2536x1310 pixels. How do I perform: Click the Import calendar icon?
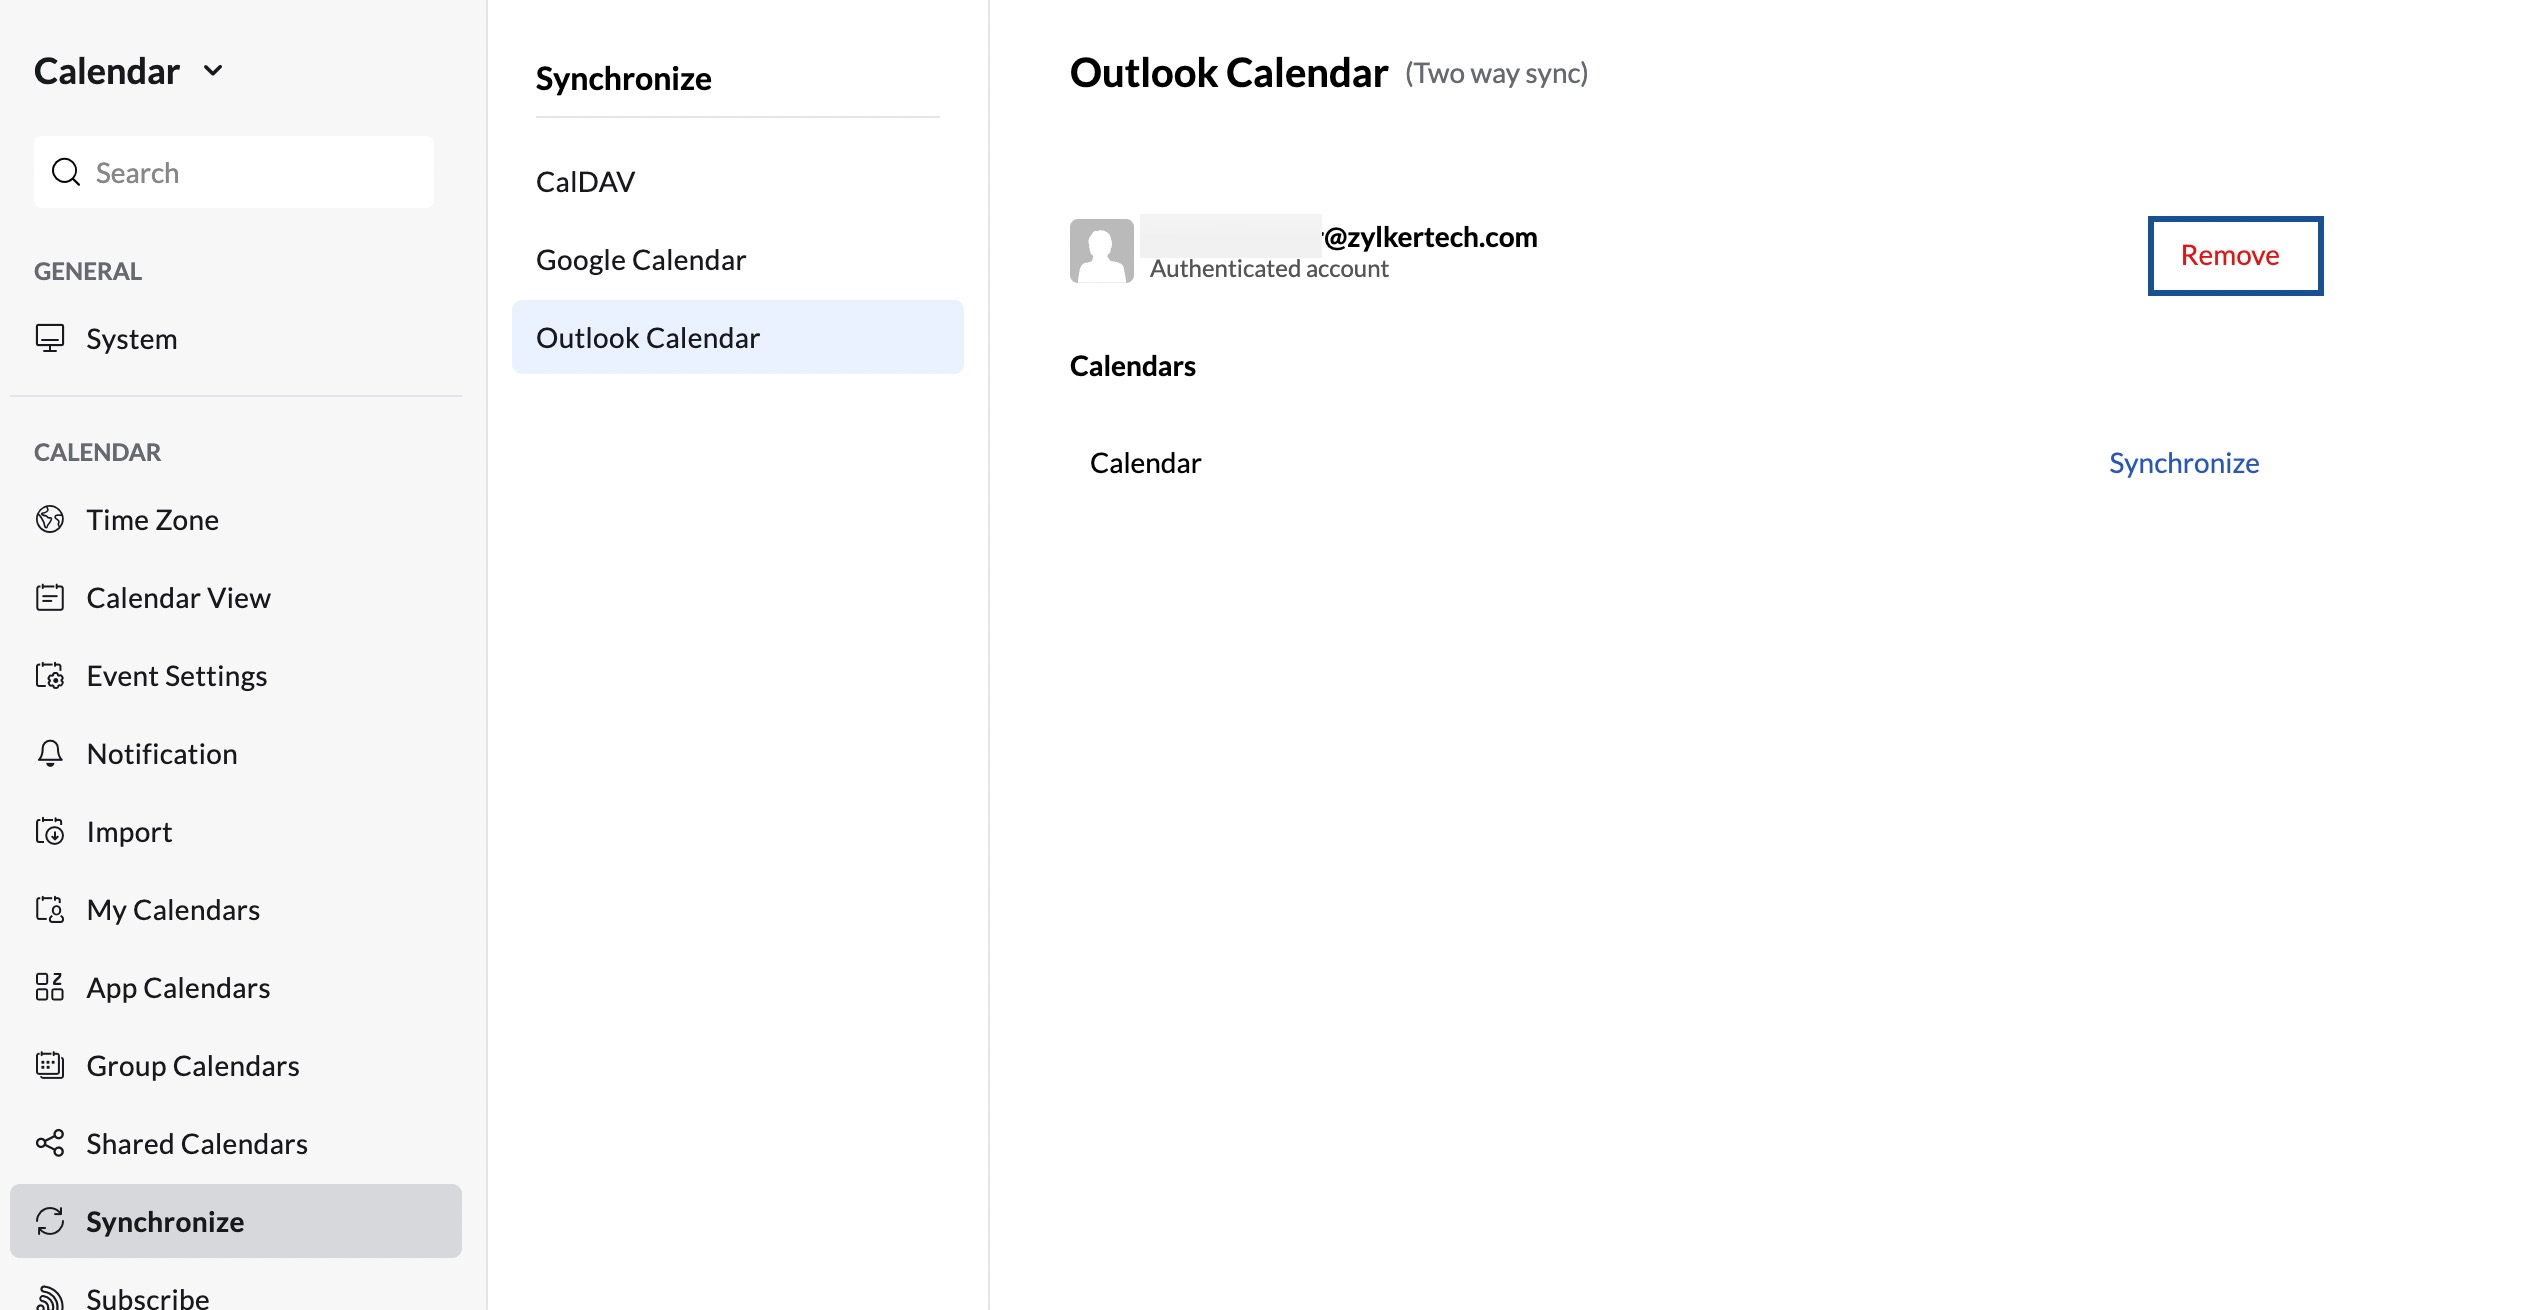(x=50, y=831)
